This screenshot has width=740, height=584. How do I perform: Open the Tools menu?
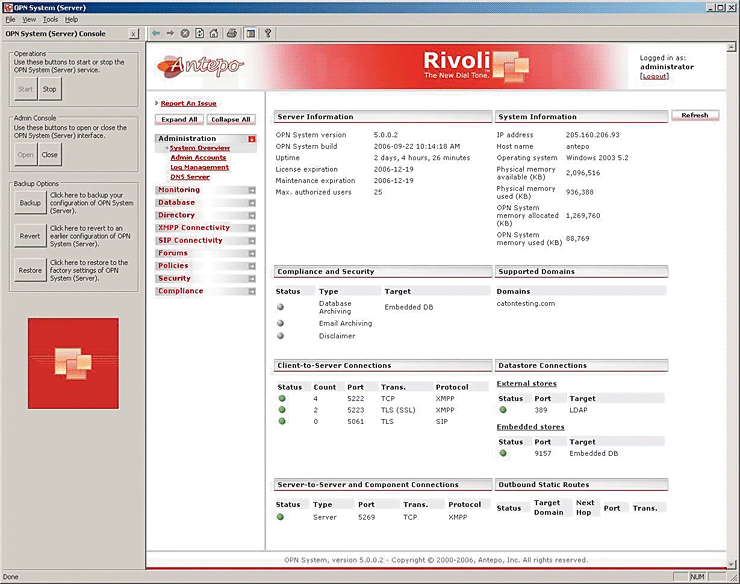[50, 19]
